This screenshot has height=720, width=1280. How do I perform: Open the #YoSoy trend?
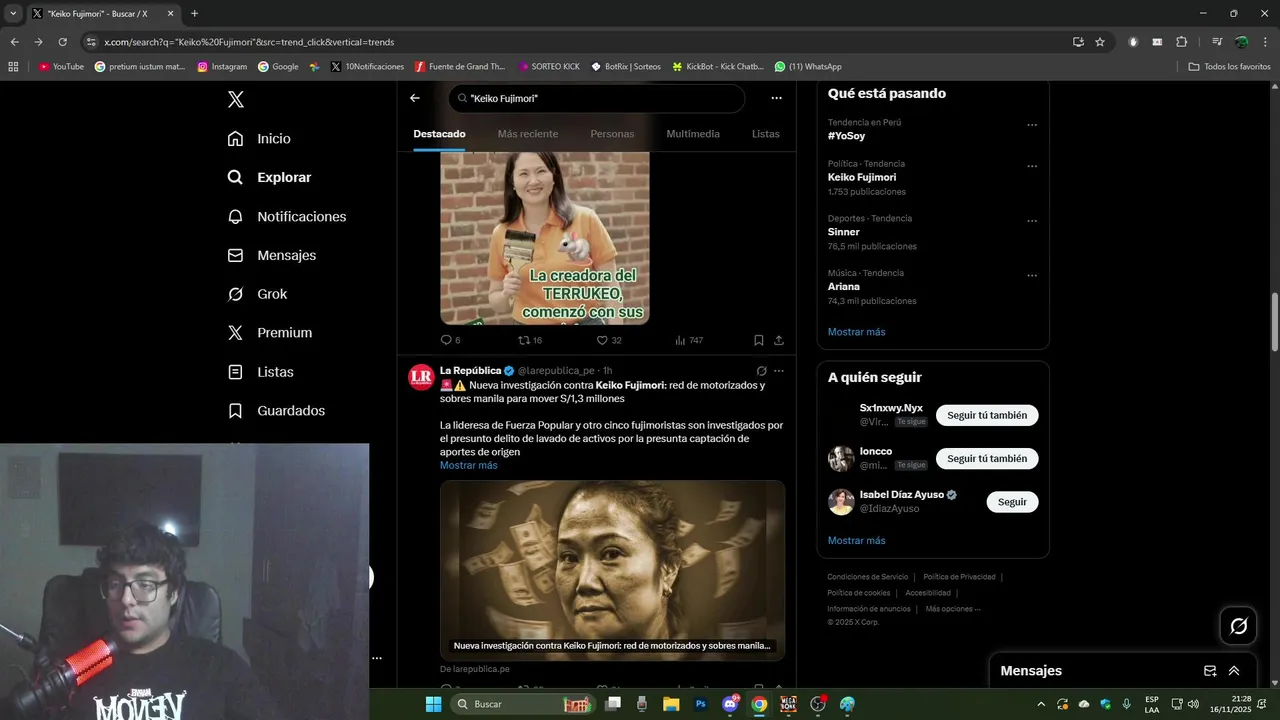[x=846, y=136]
